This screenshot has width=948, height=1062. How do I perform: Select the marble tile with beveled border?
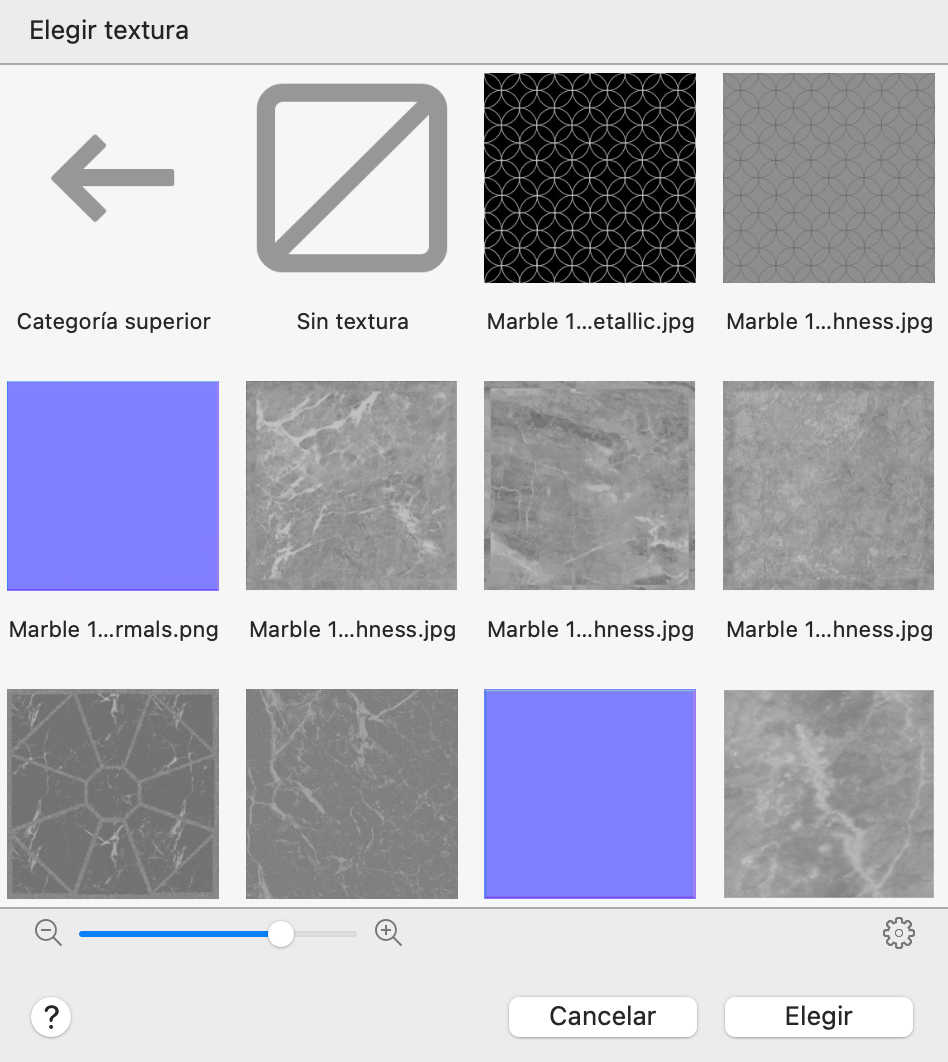click(x=590, y=485)
